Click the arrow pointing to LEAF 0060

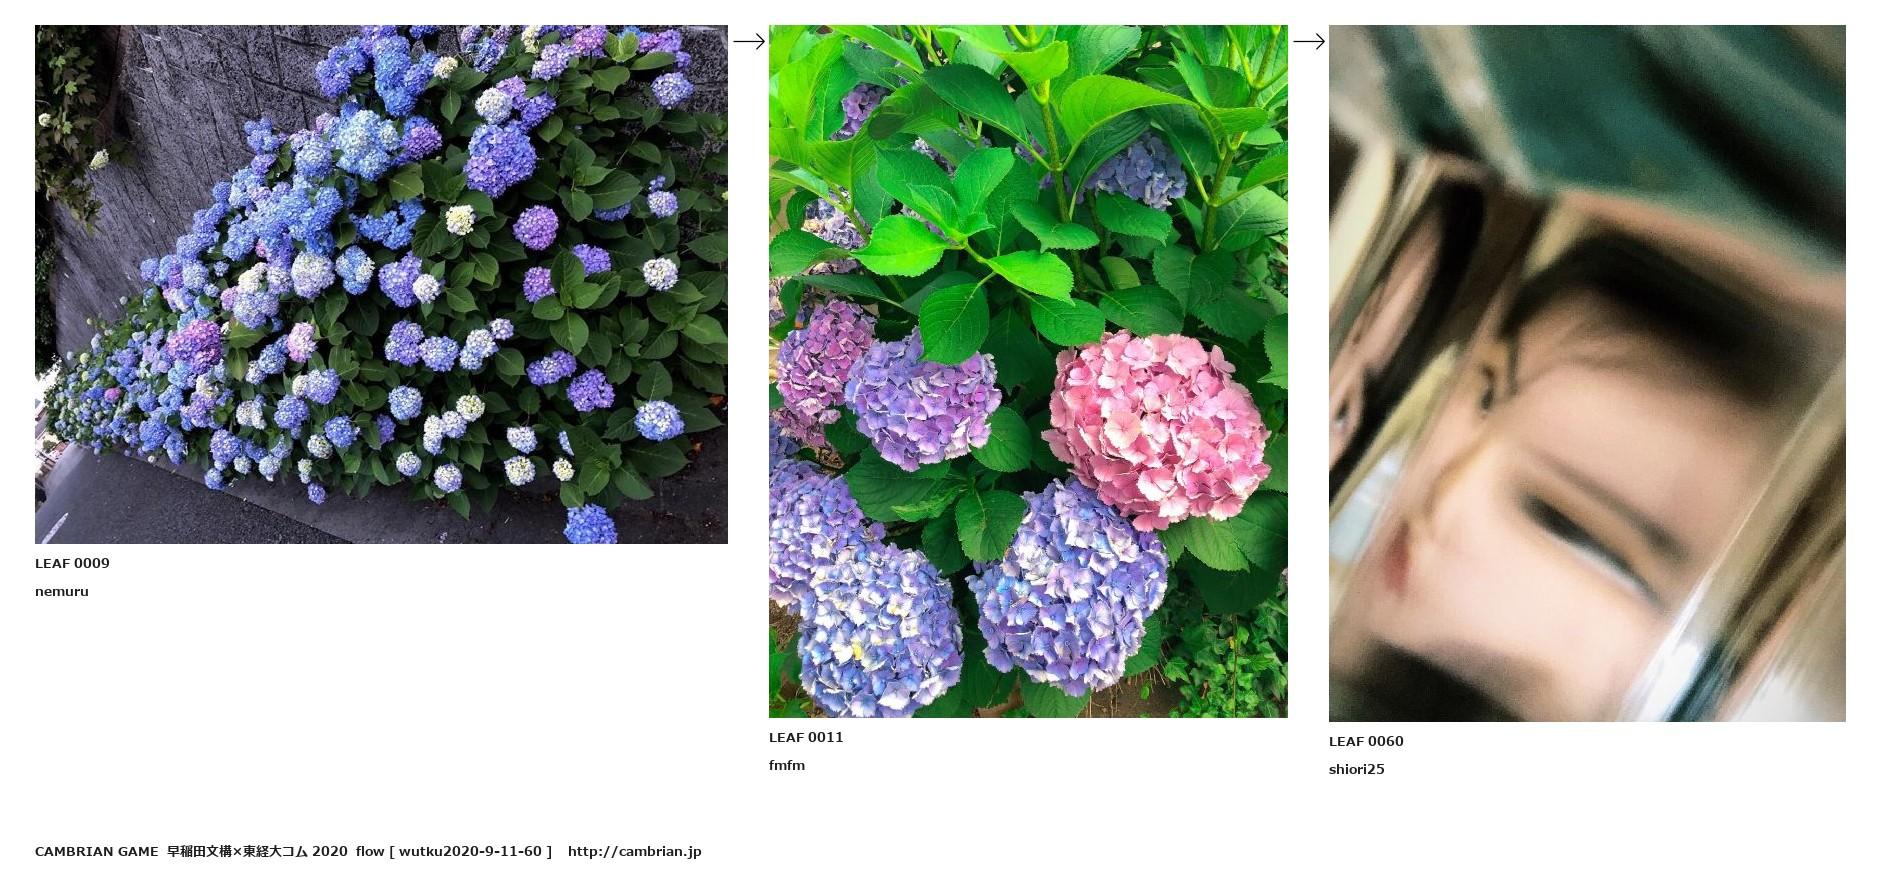coord(1309,41)
